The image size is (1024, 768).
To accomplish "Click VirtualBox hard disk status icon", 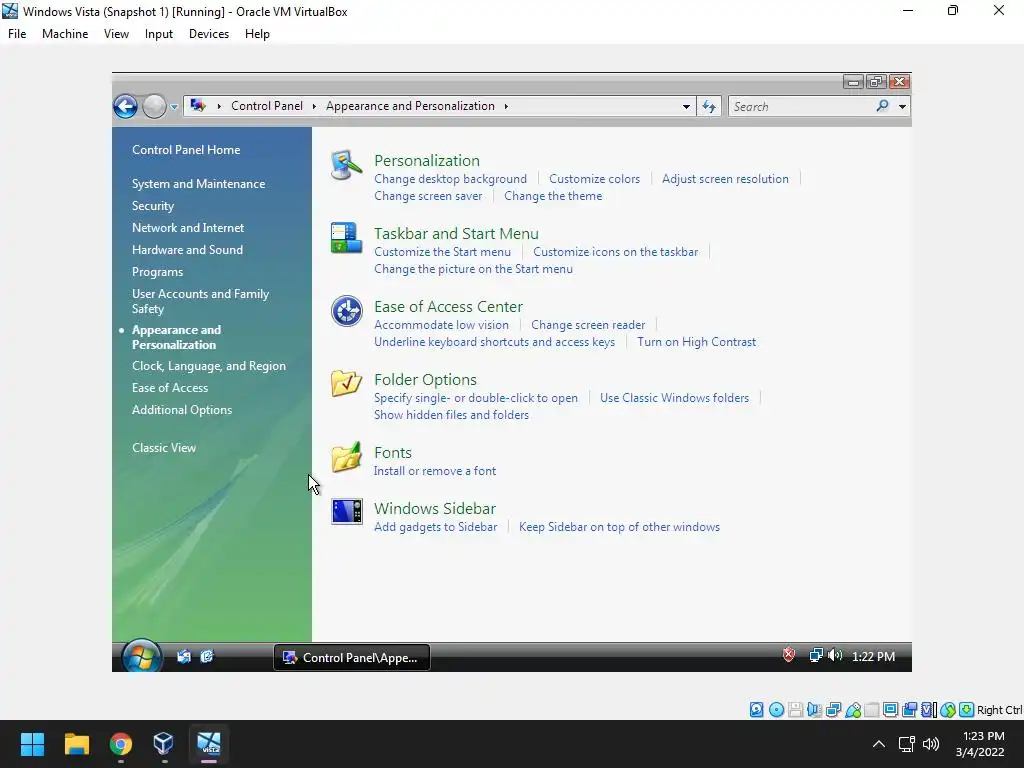I will [x=756, y=710].
